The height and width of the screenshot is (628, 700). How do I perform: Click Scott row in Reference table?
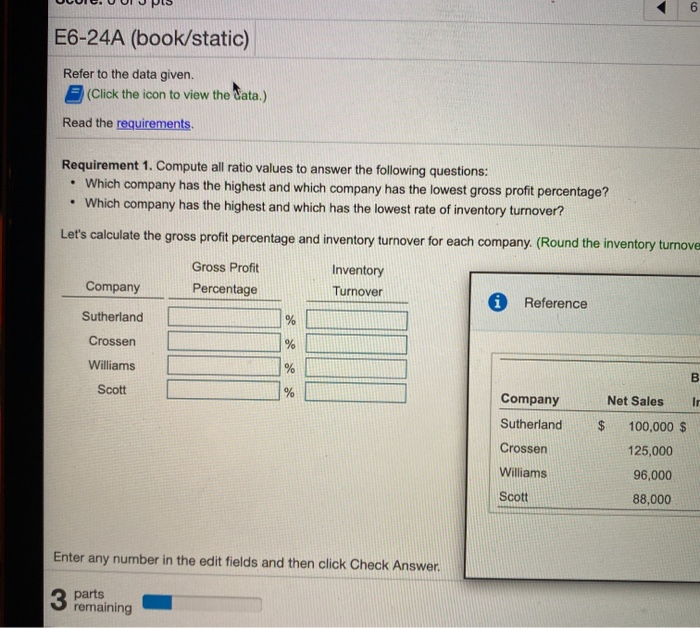pos(598,498)
